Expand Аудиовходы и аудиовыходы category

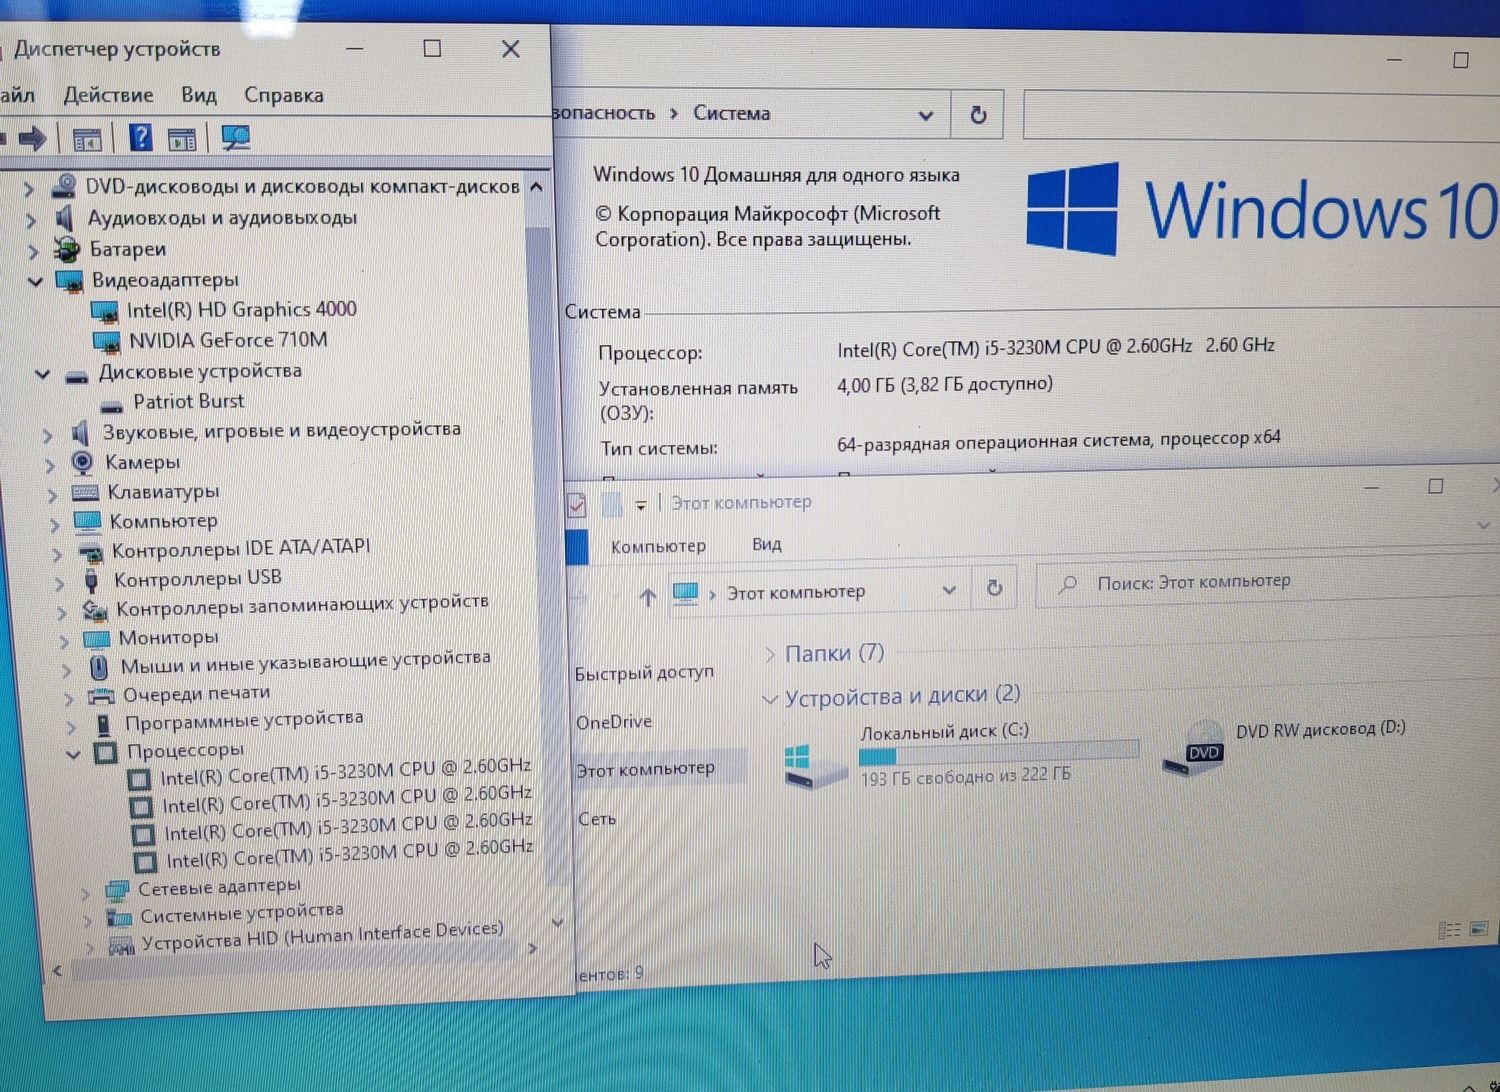pyautogui.click(x=31, y=219)
